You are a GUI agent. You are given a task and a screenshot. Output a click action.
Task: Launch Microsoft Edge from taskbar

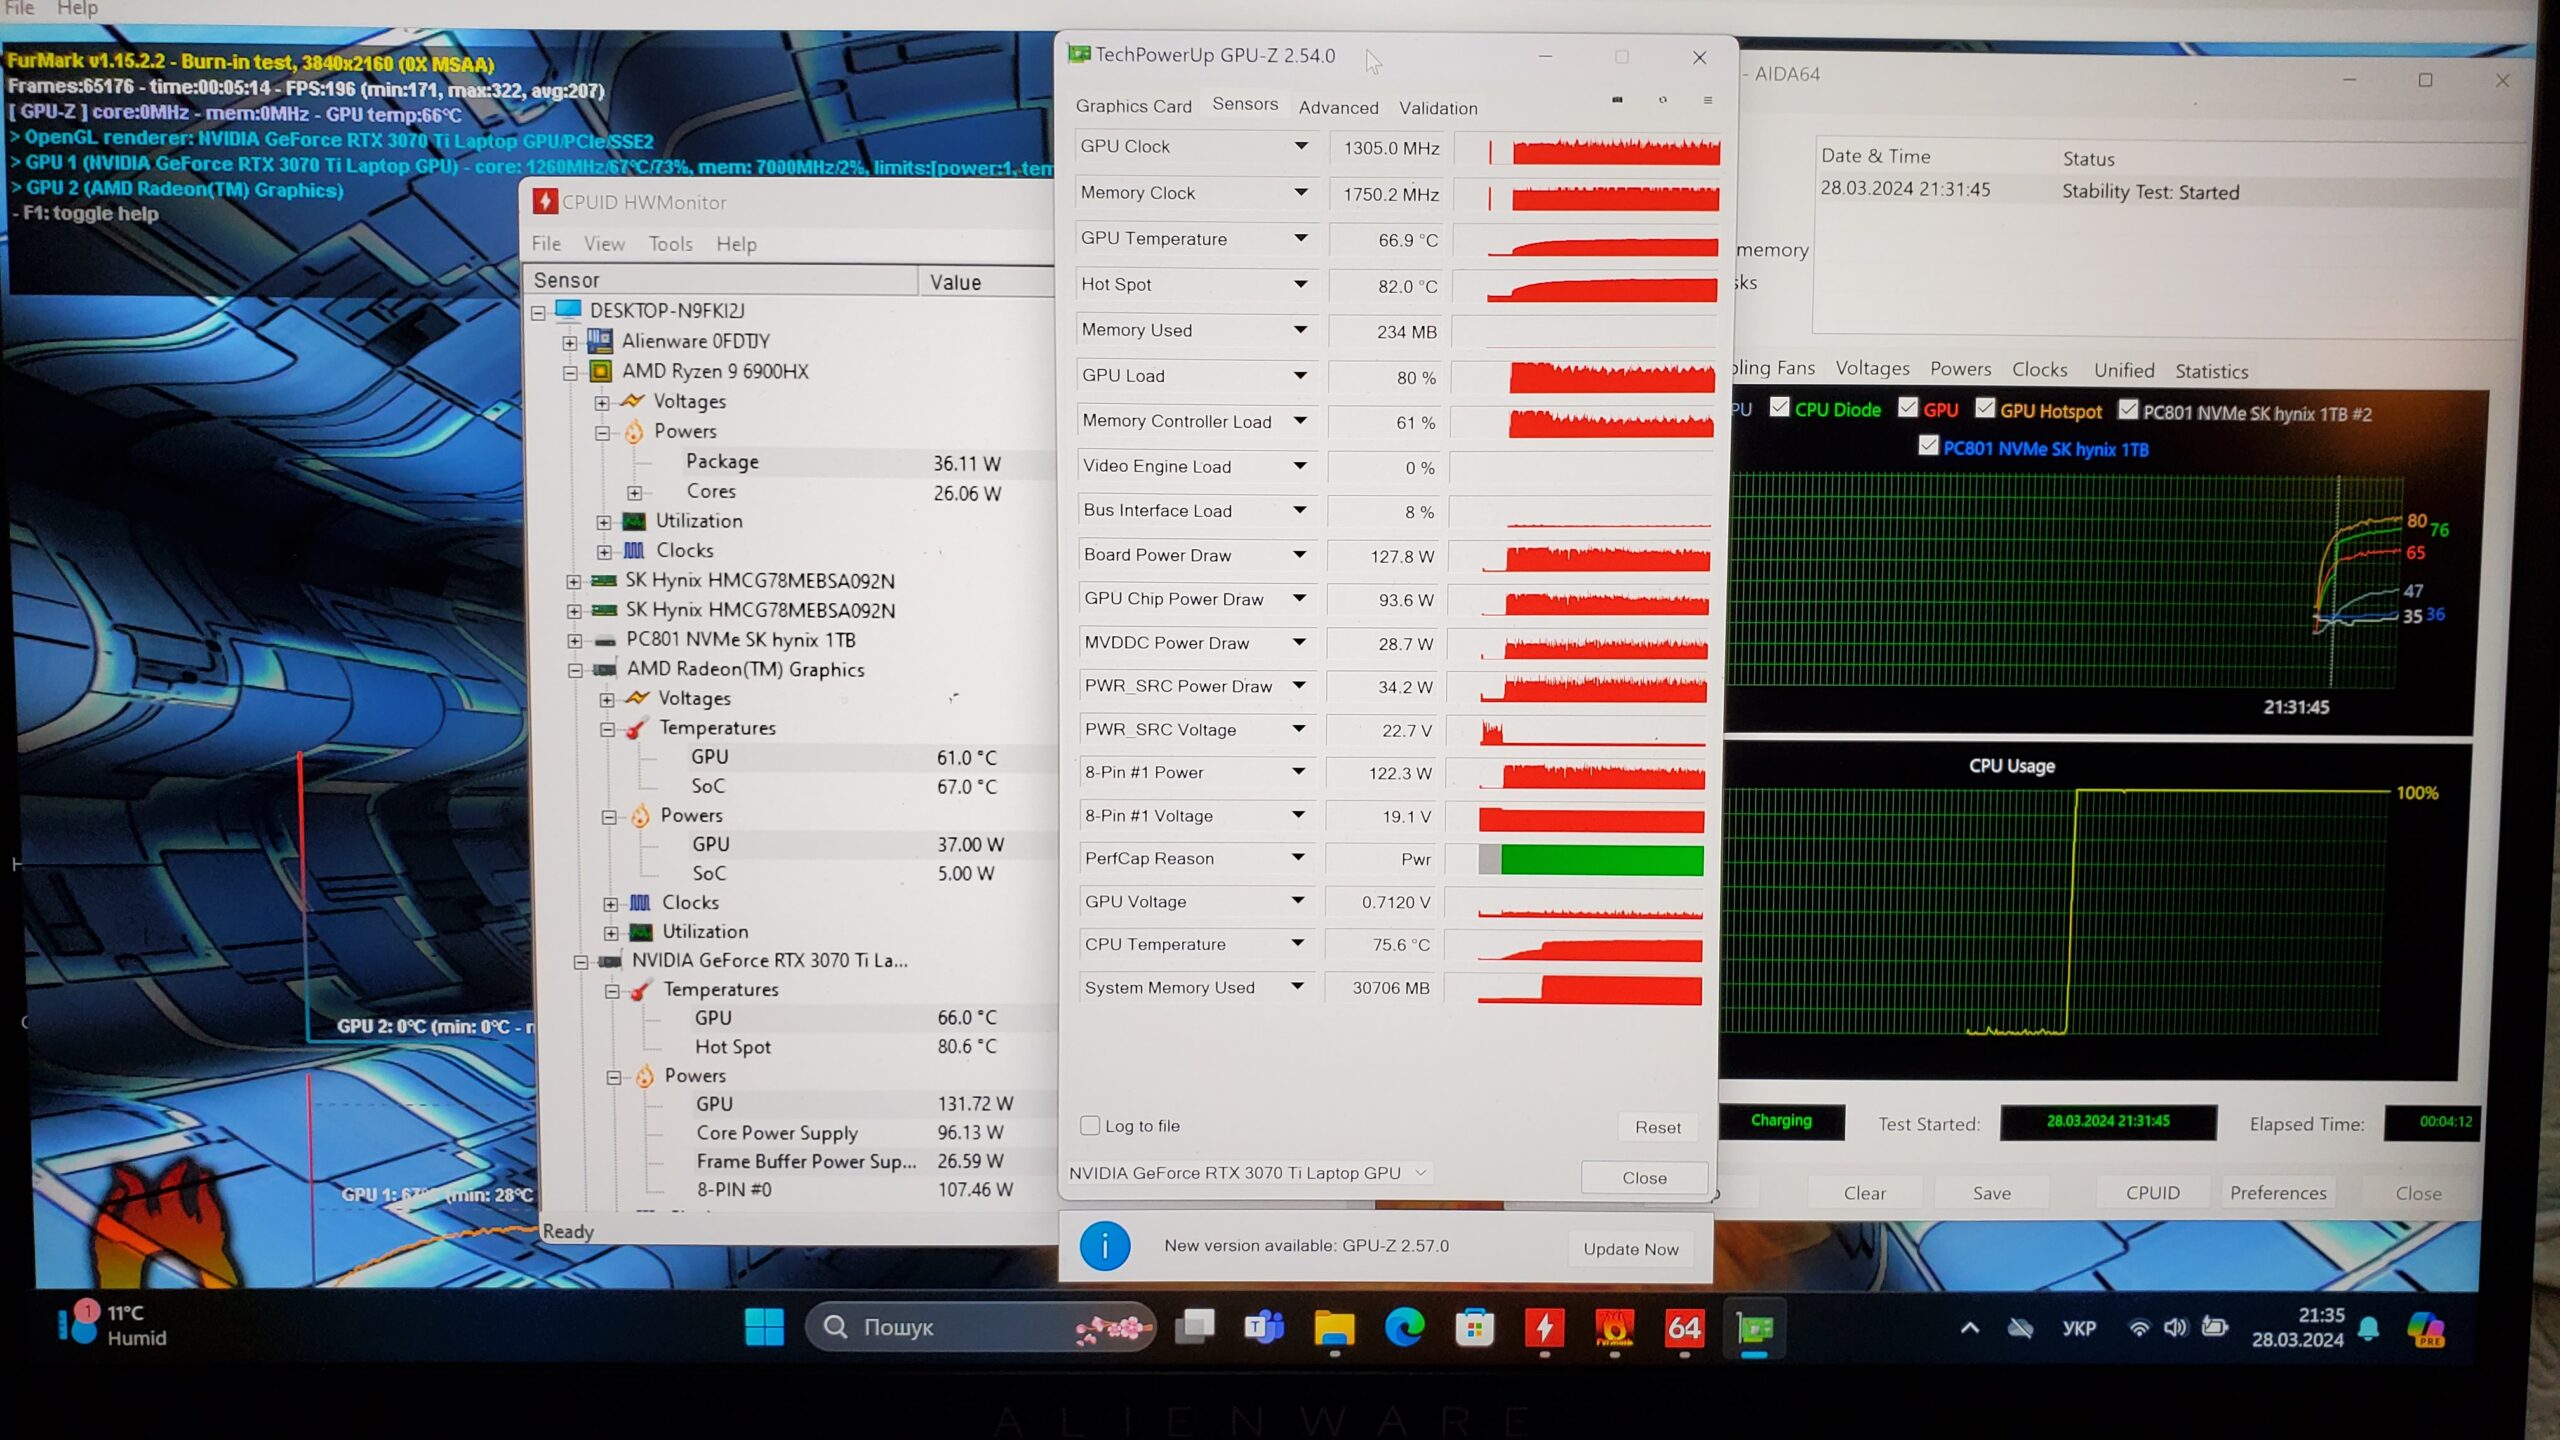(x=1404, y=1328)
